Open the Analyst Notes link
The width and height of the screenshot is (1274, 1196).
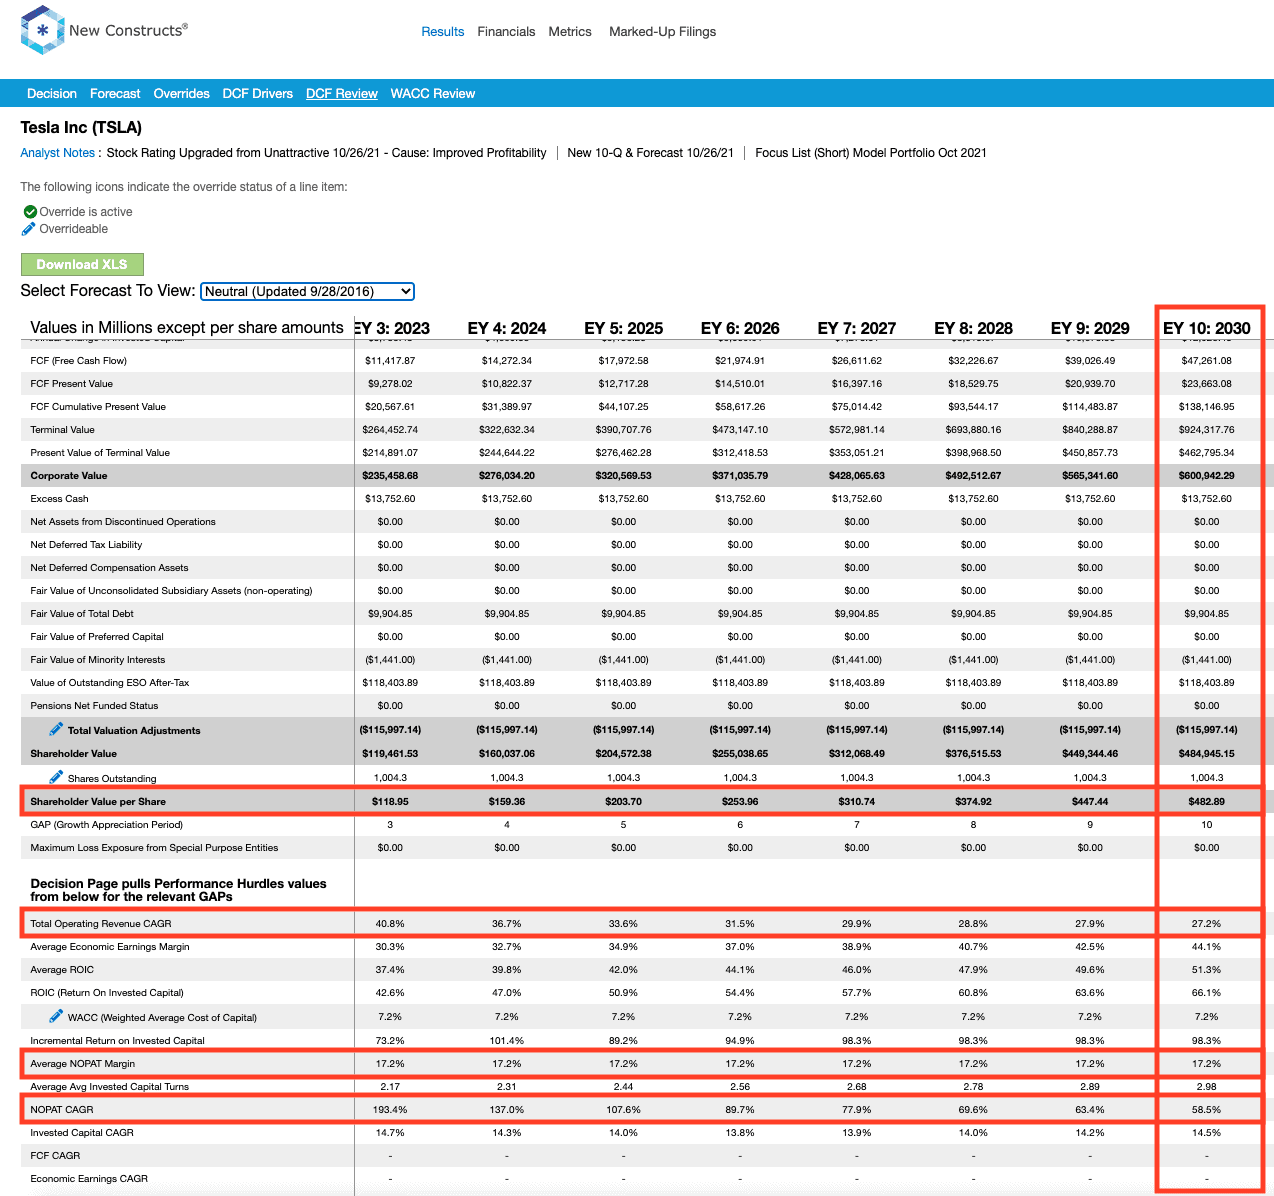click(57, 153)
